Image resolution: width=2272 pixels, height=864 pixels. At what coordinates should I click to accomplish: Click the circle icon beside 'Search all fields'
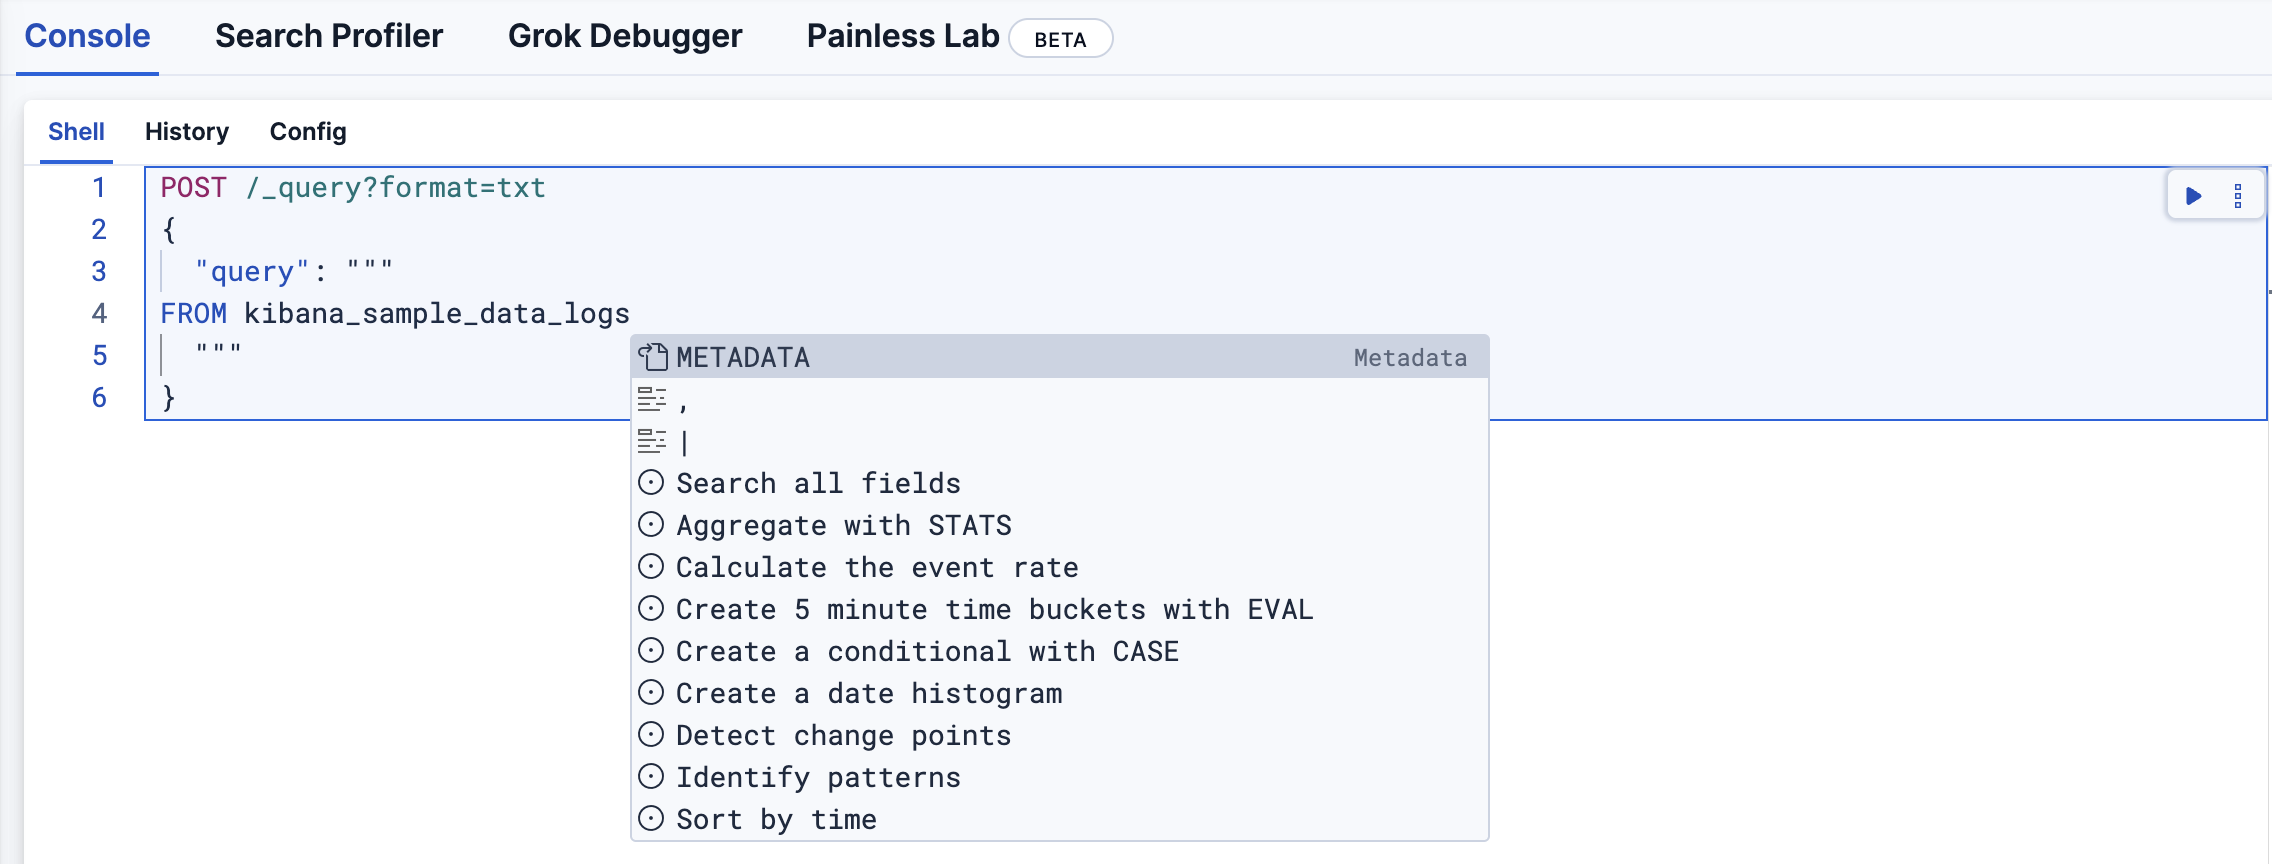(x=652, y=482)
